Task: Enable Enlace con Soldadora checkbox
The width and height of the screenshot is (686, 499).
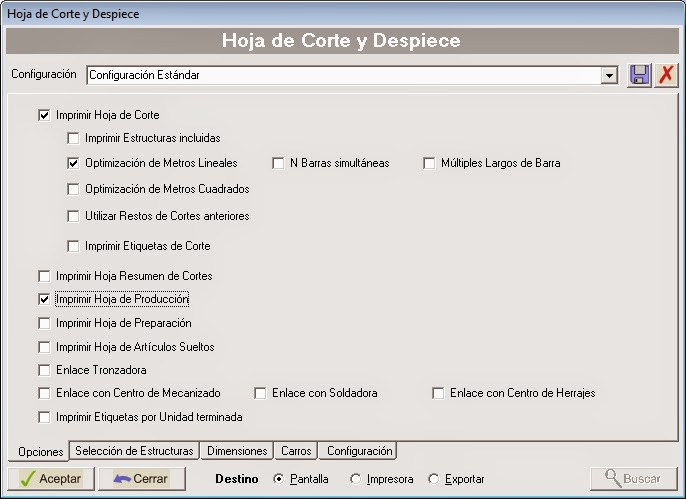Action: (x=261, y=393)
